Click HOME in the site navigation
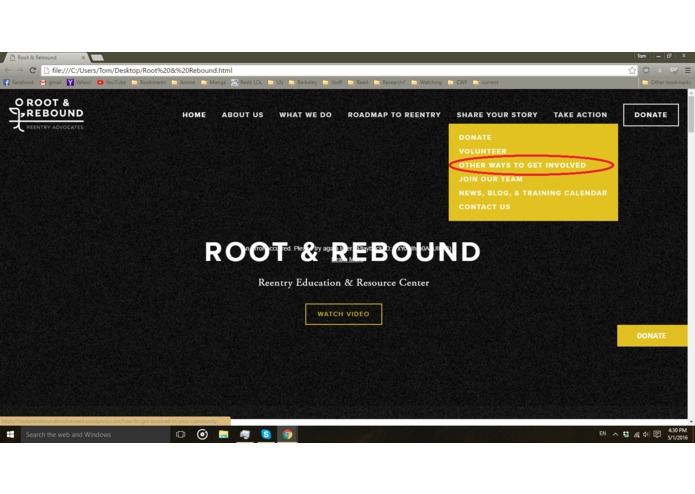695x494 pixels. [x=194, y=115]
